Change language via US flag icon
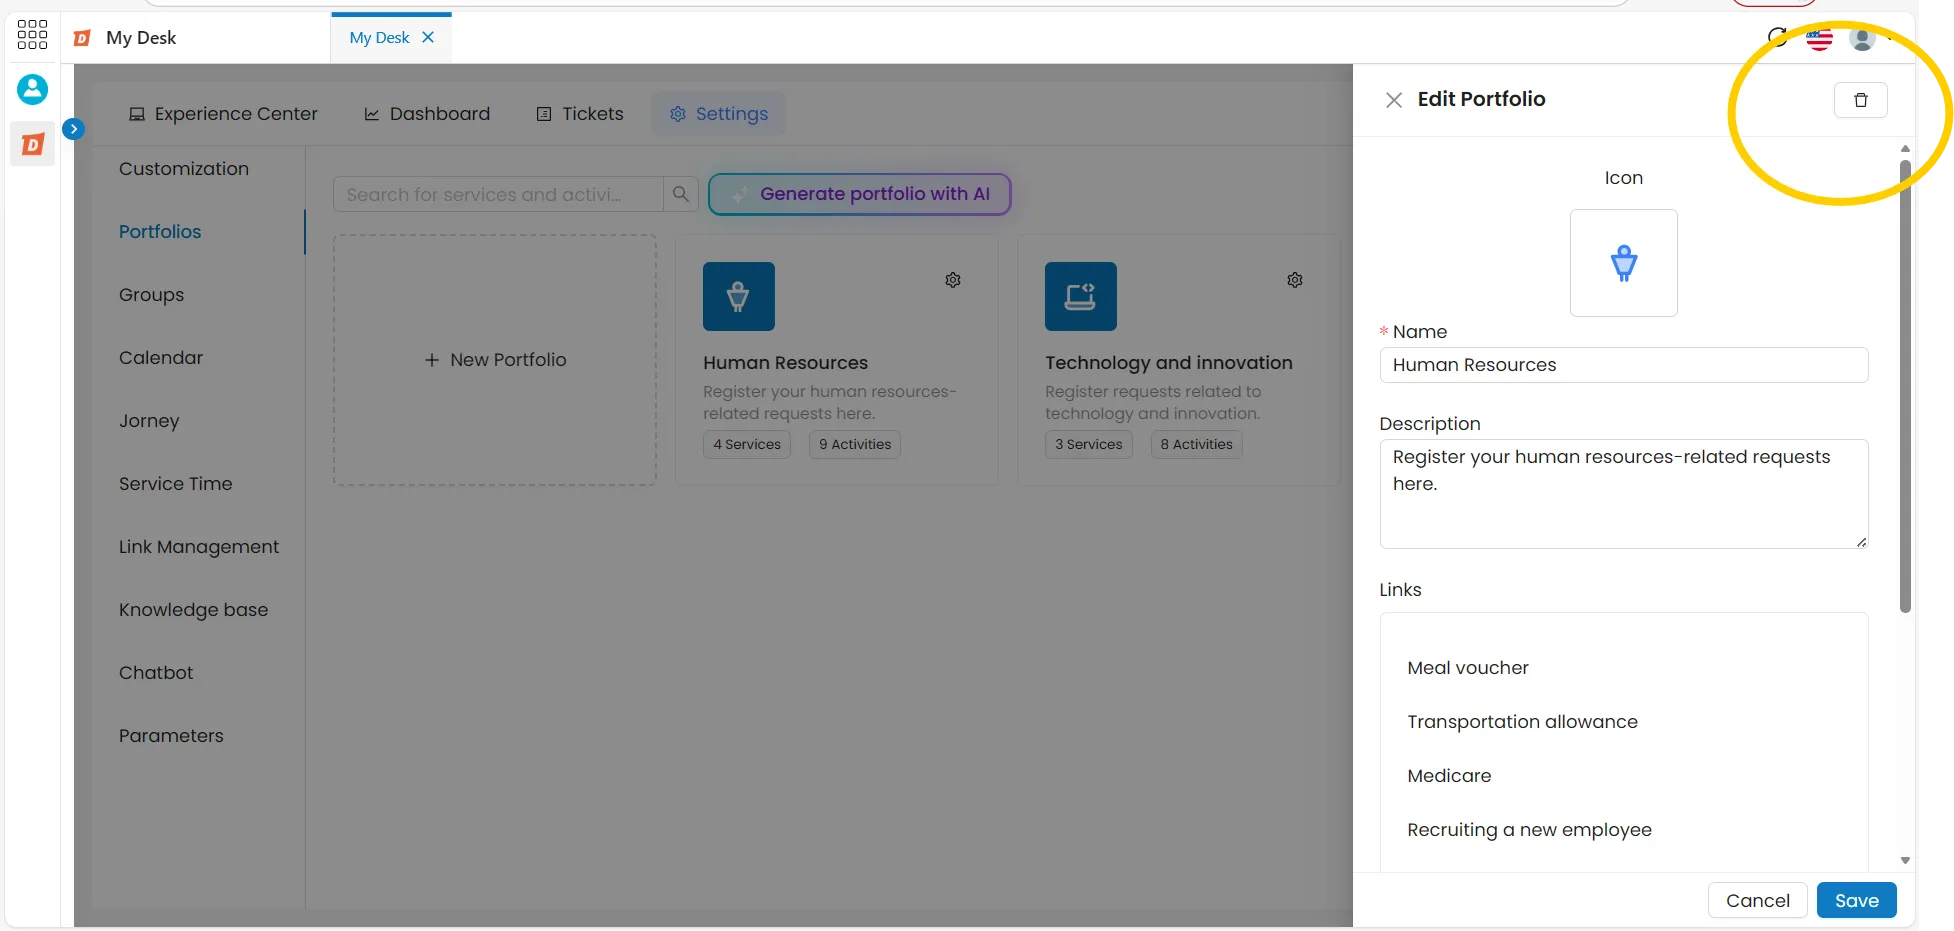This screenshot has width=1954, height=931. [x=1819, y=39]
